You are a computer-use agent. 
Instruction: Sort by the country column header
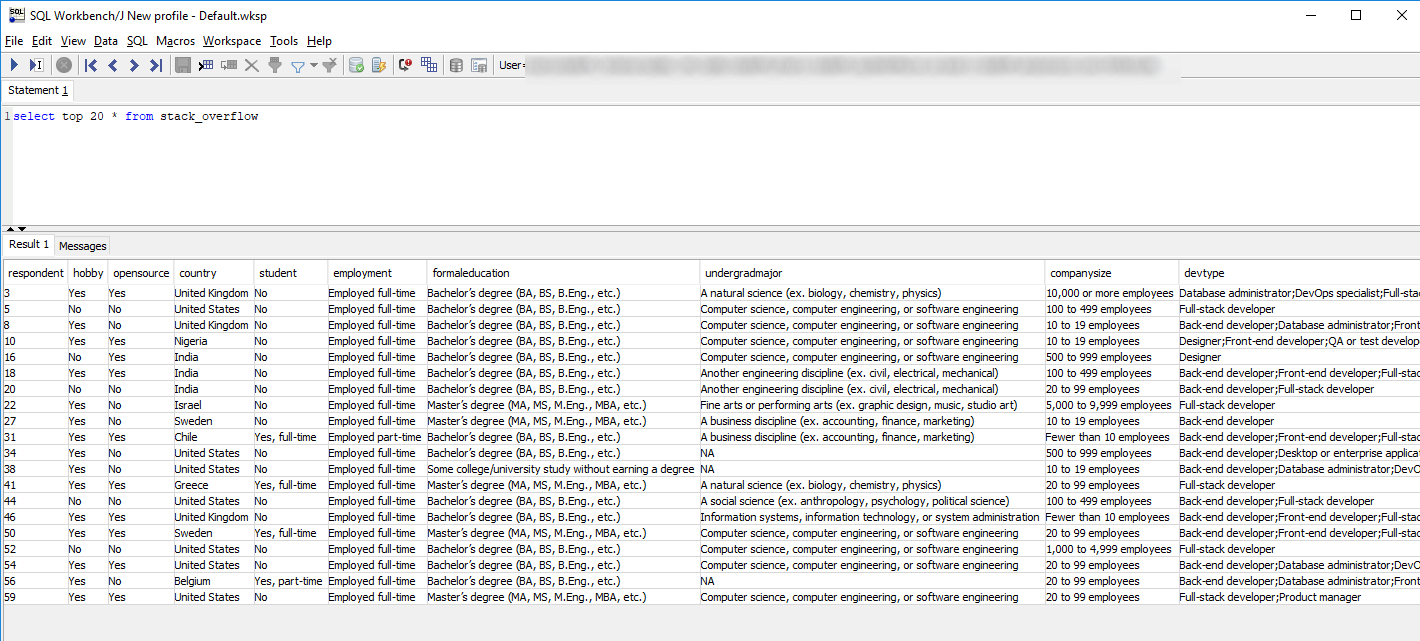click(213, 273)
